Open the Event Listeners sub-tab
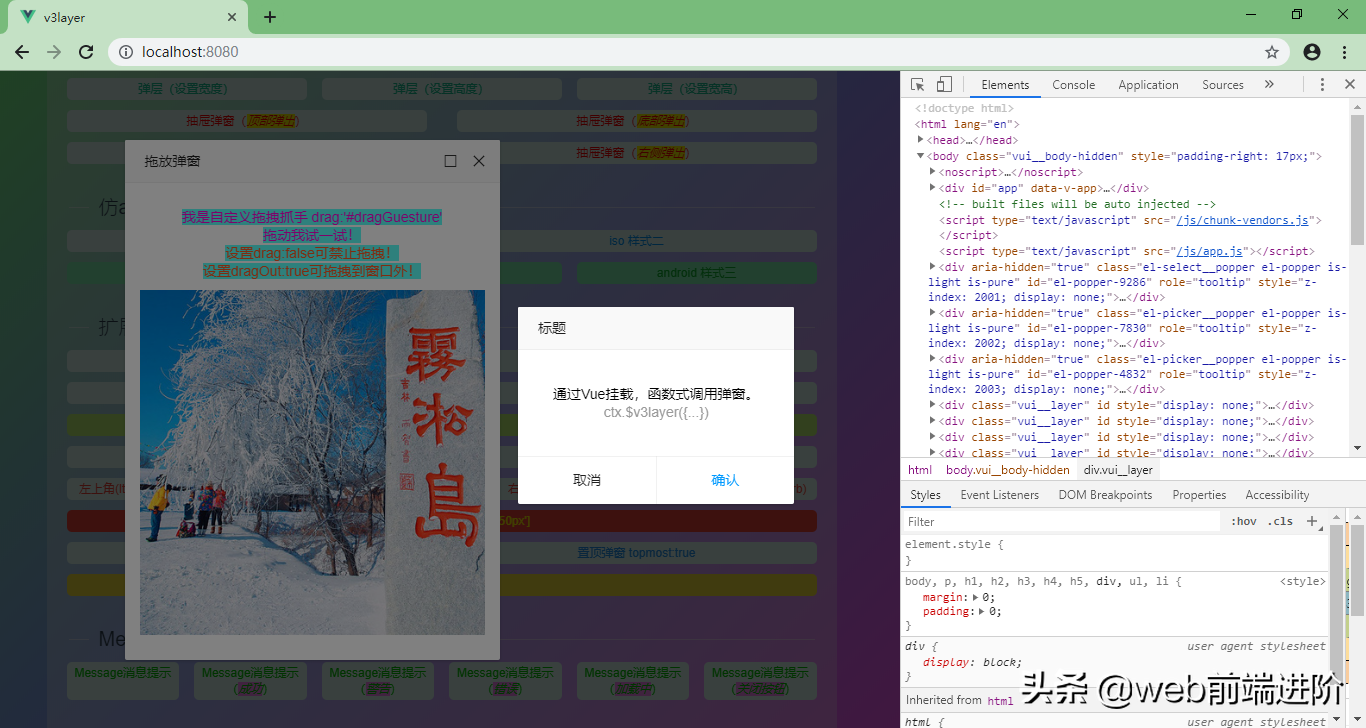This screenshot has height=728, width=1366. click(x=999, y=495)
